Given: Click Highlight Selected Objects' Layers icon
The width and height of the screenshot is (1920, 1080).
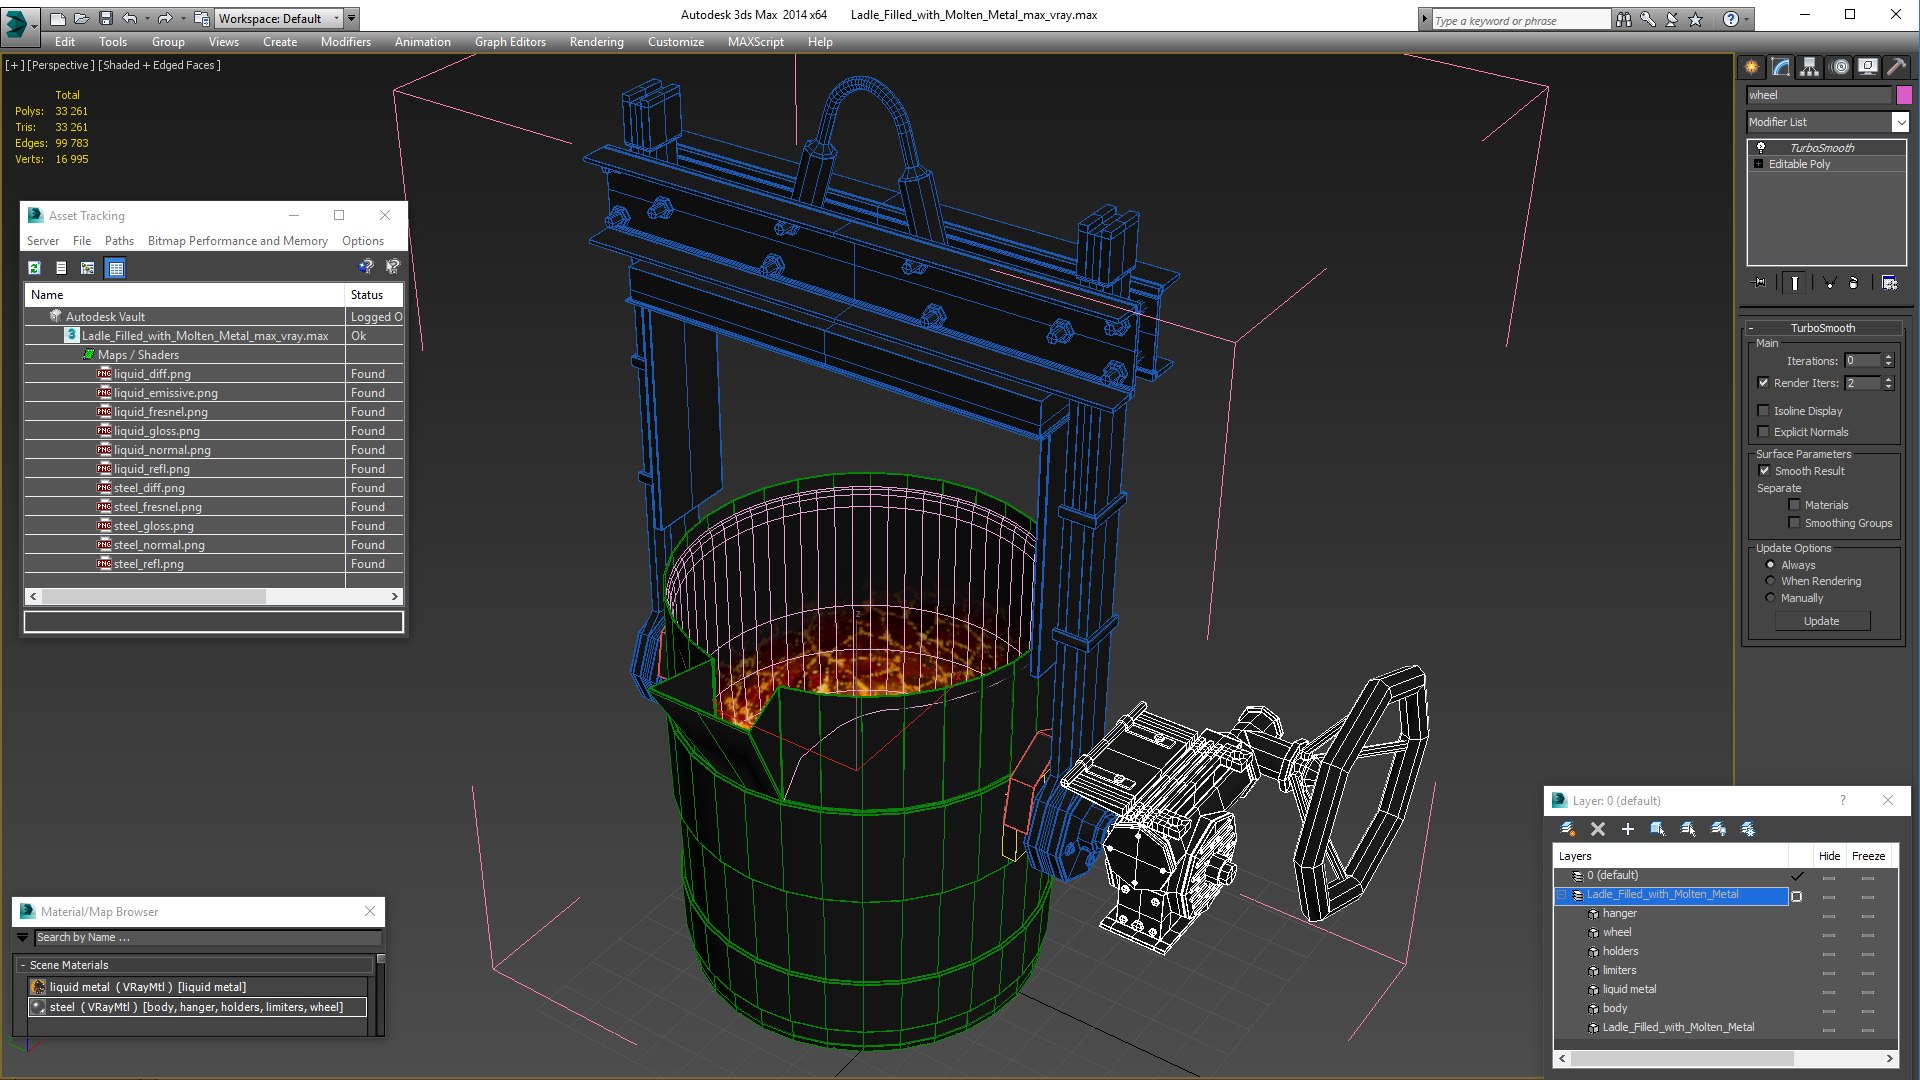Looking at the screenshot, I should 1688,829.
